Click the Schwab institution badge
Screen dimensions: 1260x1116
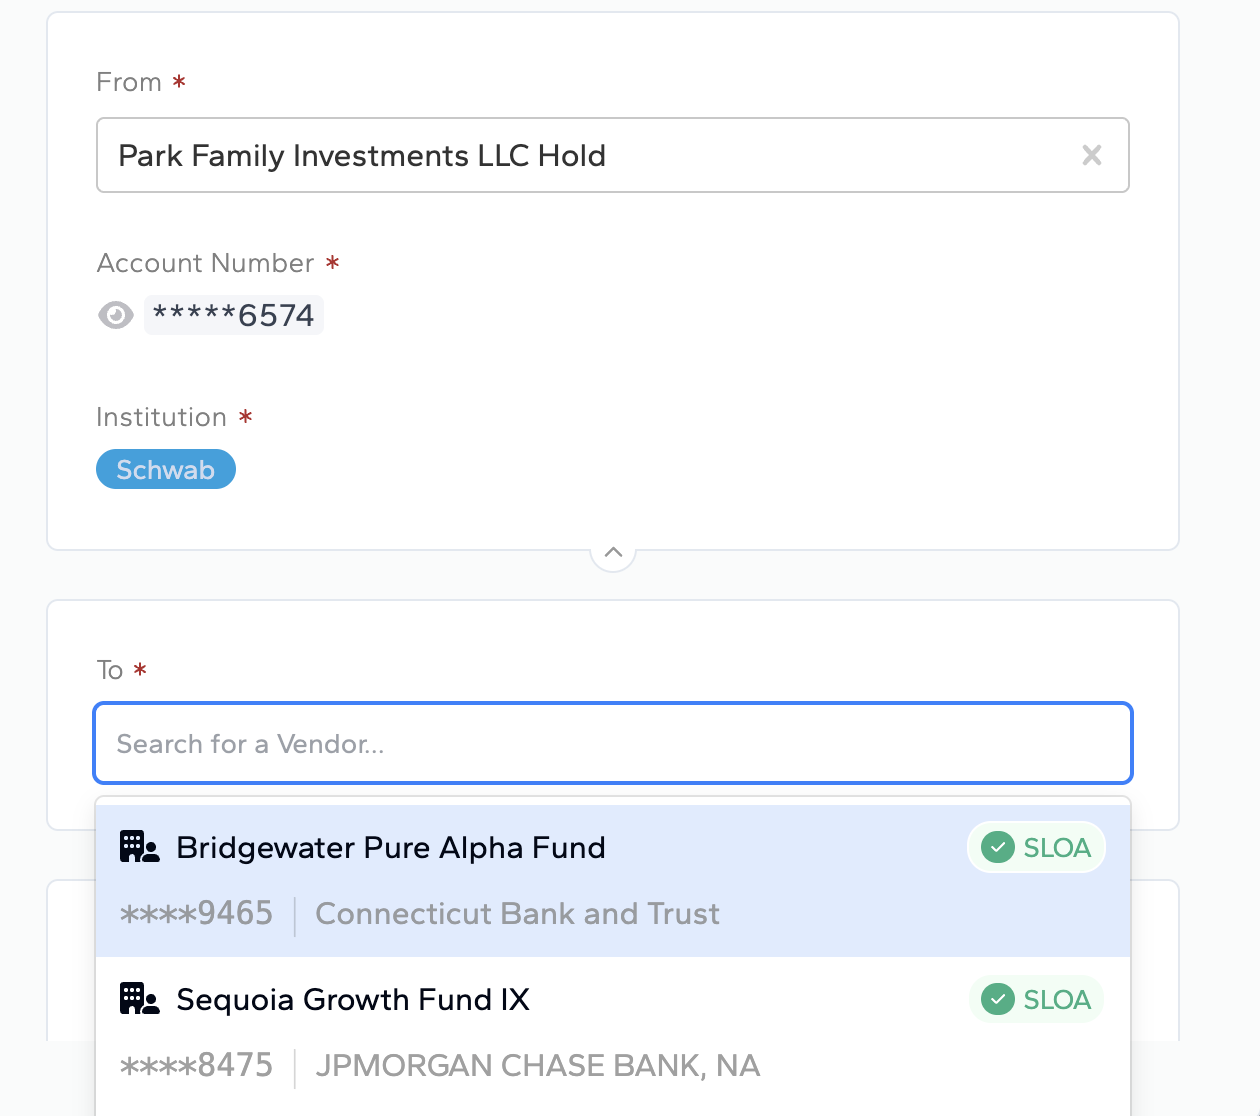click(166, 470)
